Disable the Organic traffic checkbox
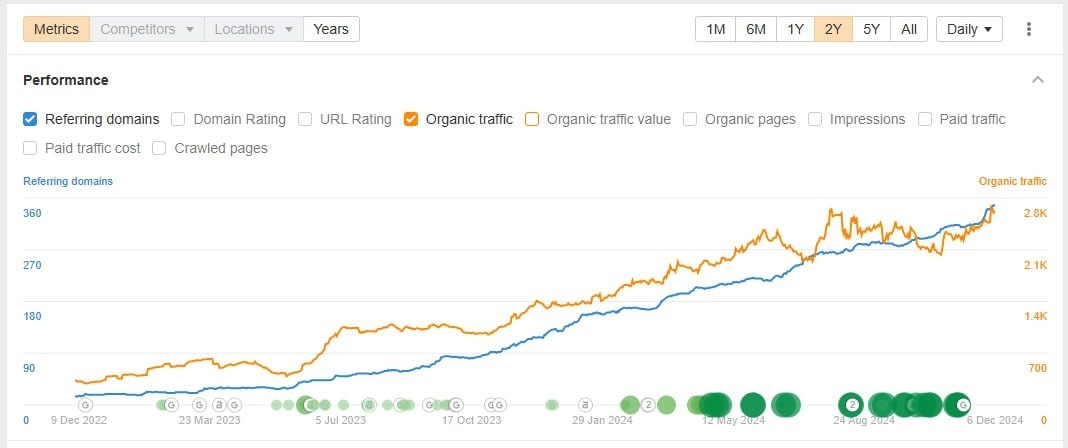The image size is (1068, 448). pos(411,119)
